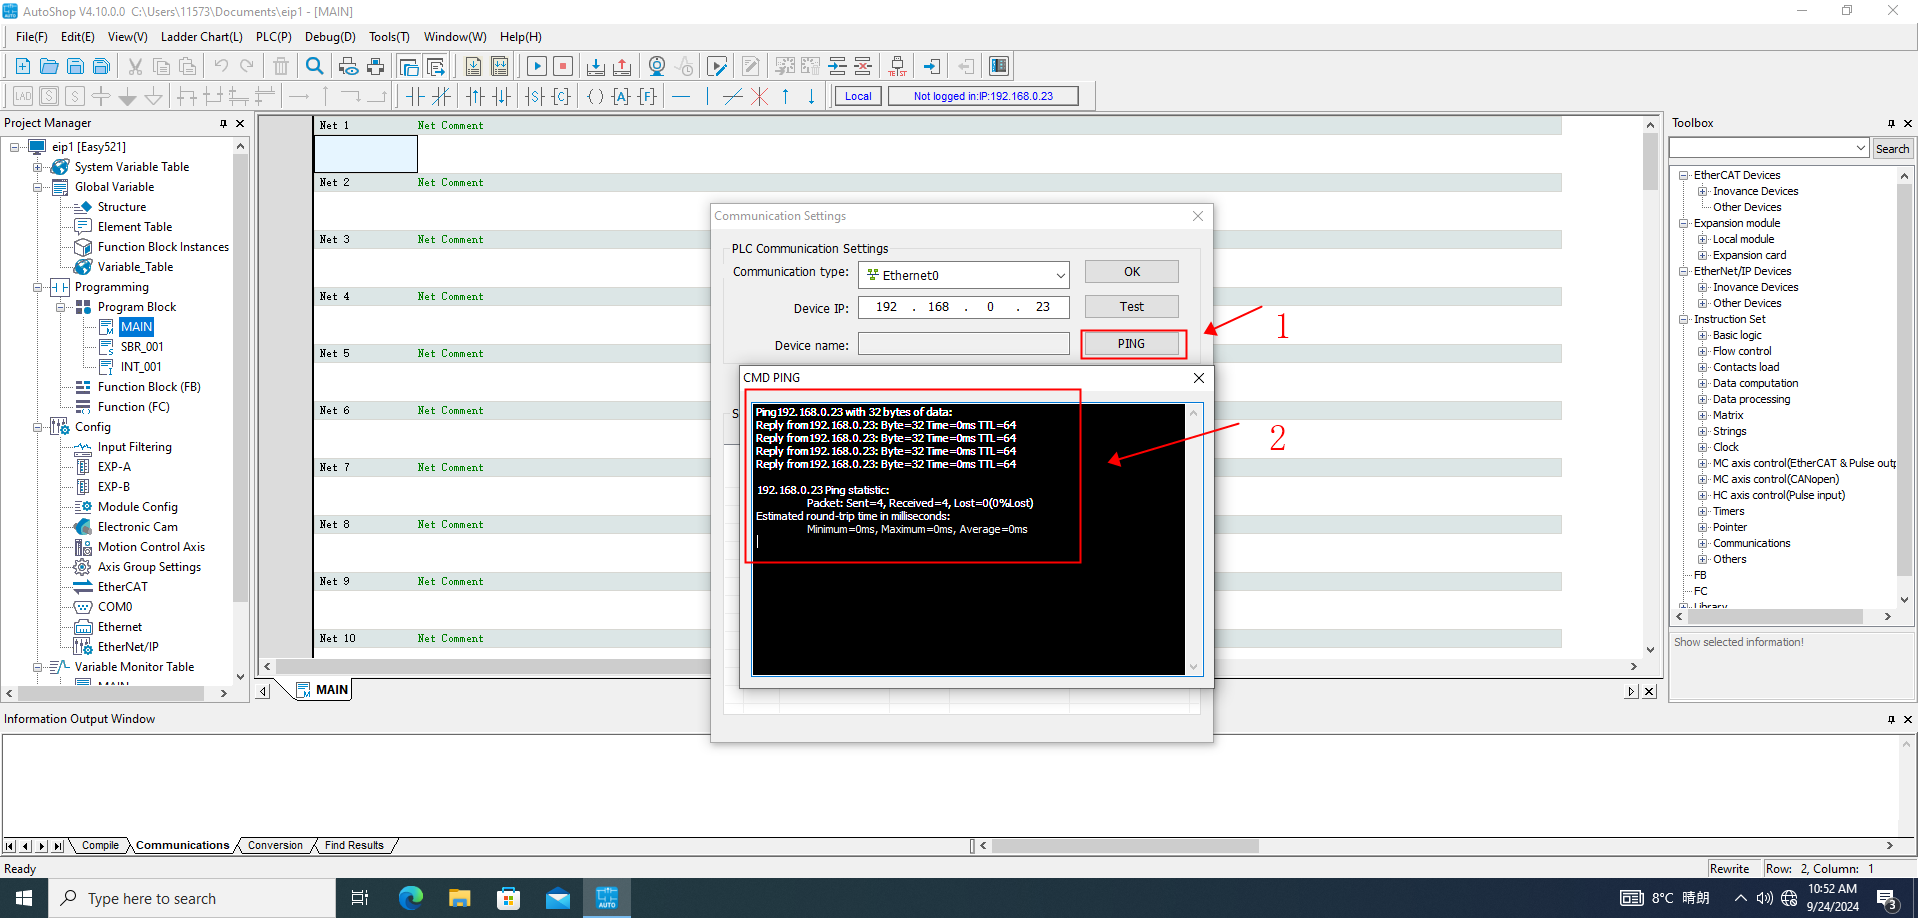Delete element with the trash can icon
1918x918 pixels.
point(281,66)
